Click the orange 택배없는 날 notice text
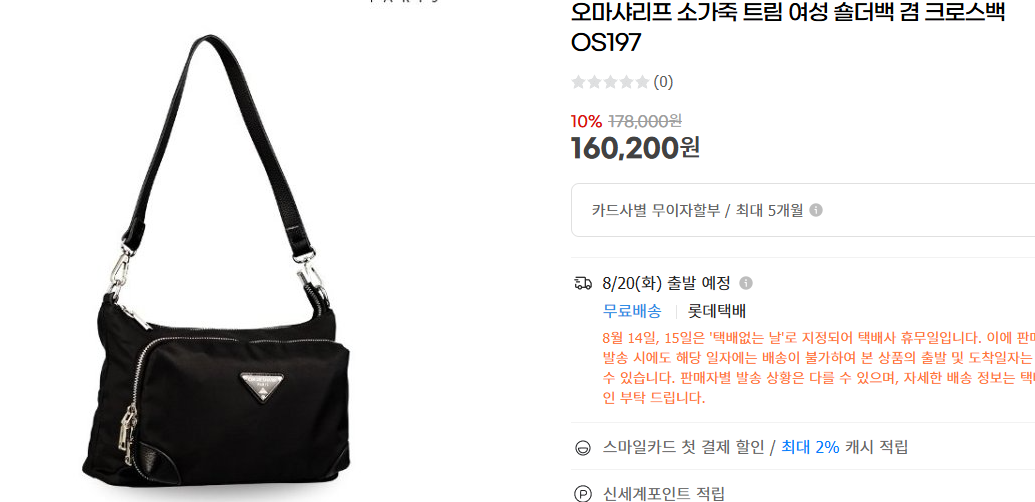 818,368
